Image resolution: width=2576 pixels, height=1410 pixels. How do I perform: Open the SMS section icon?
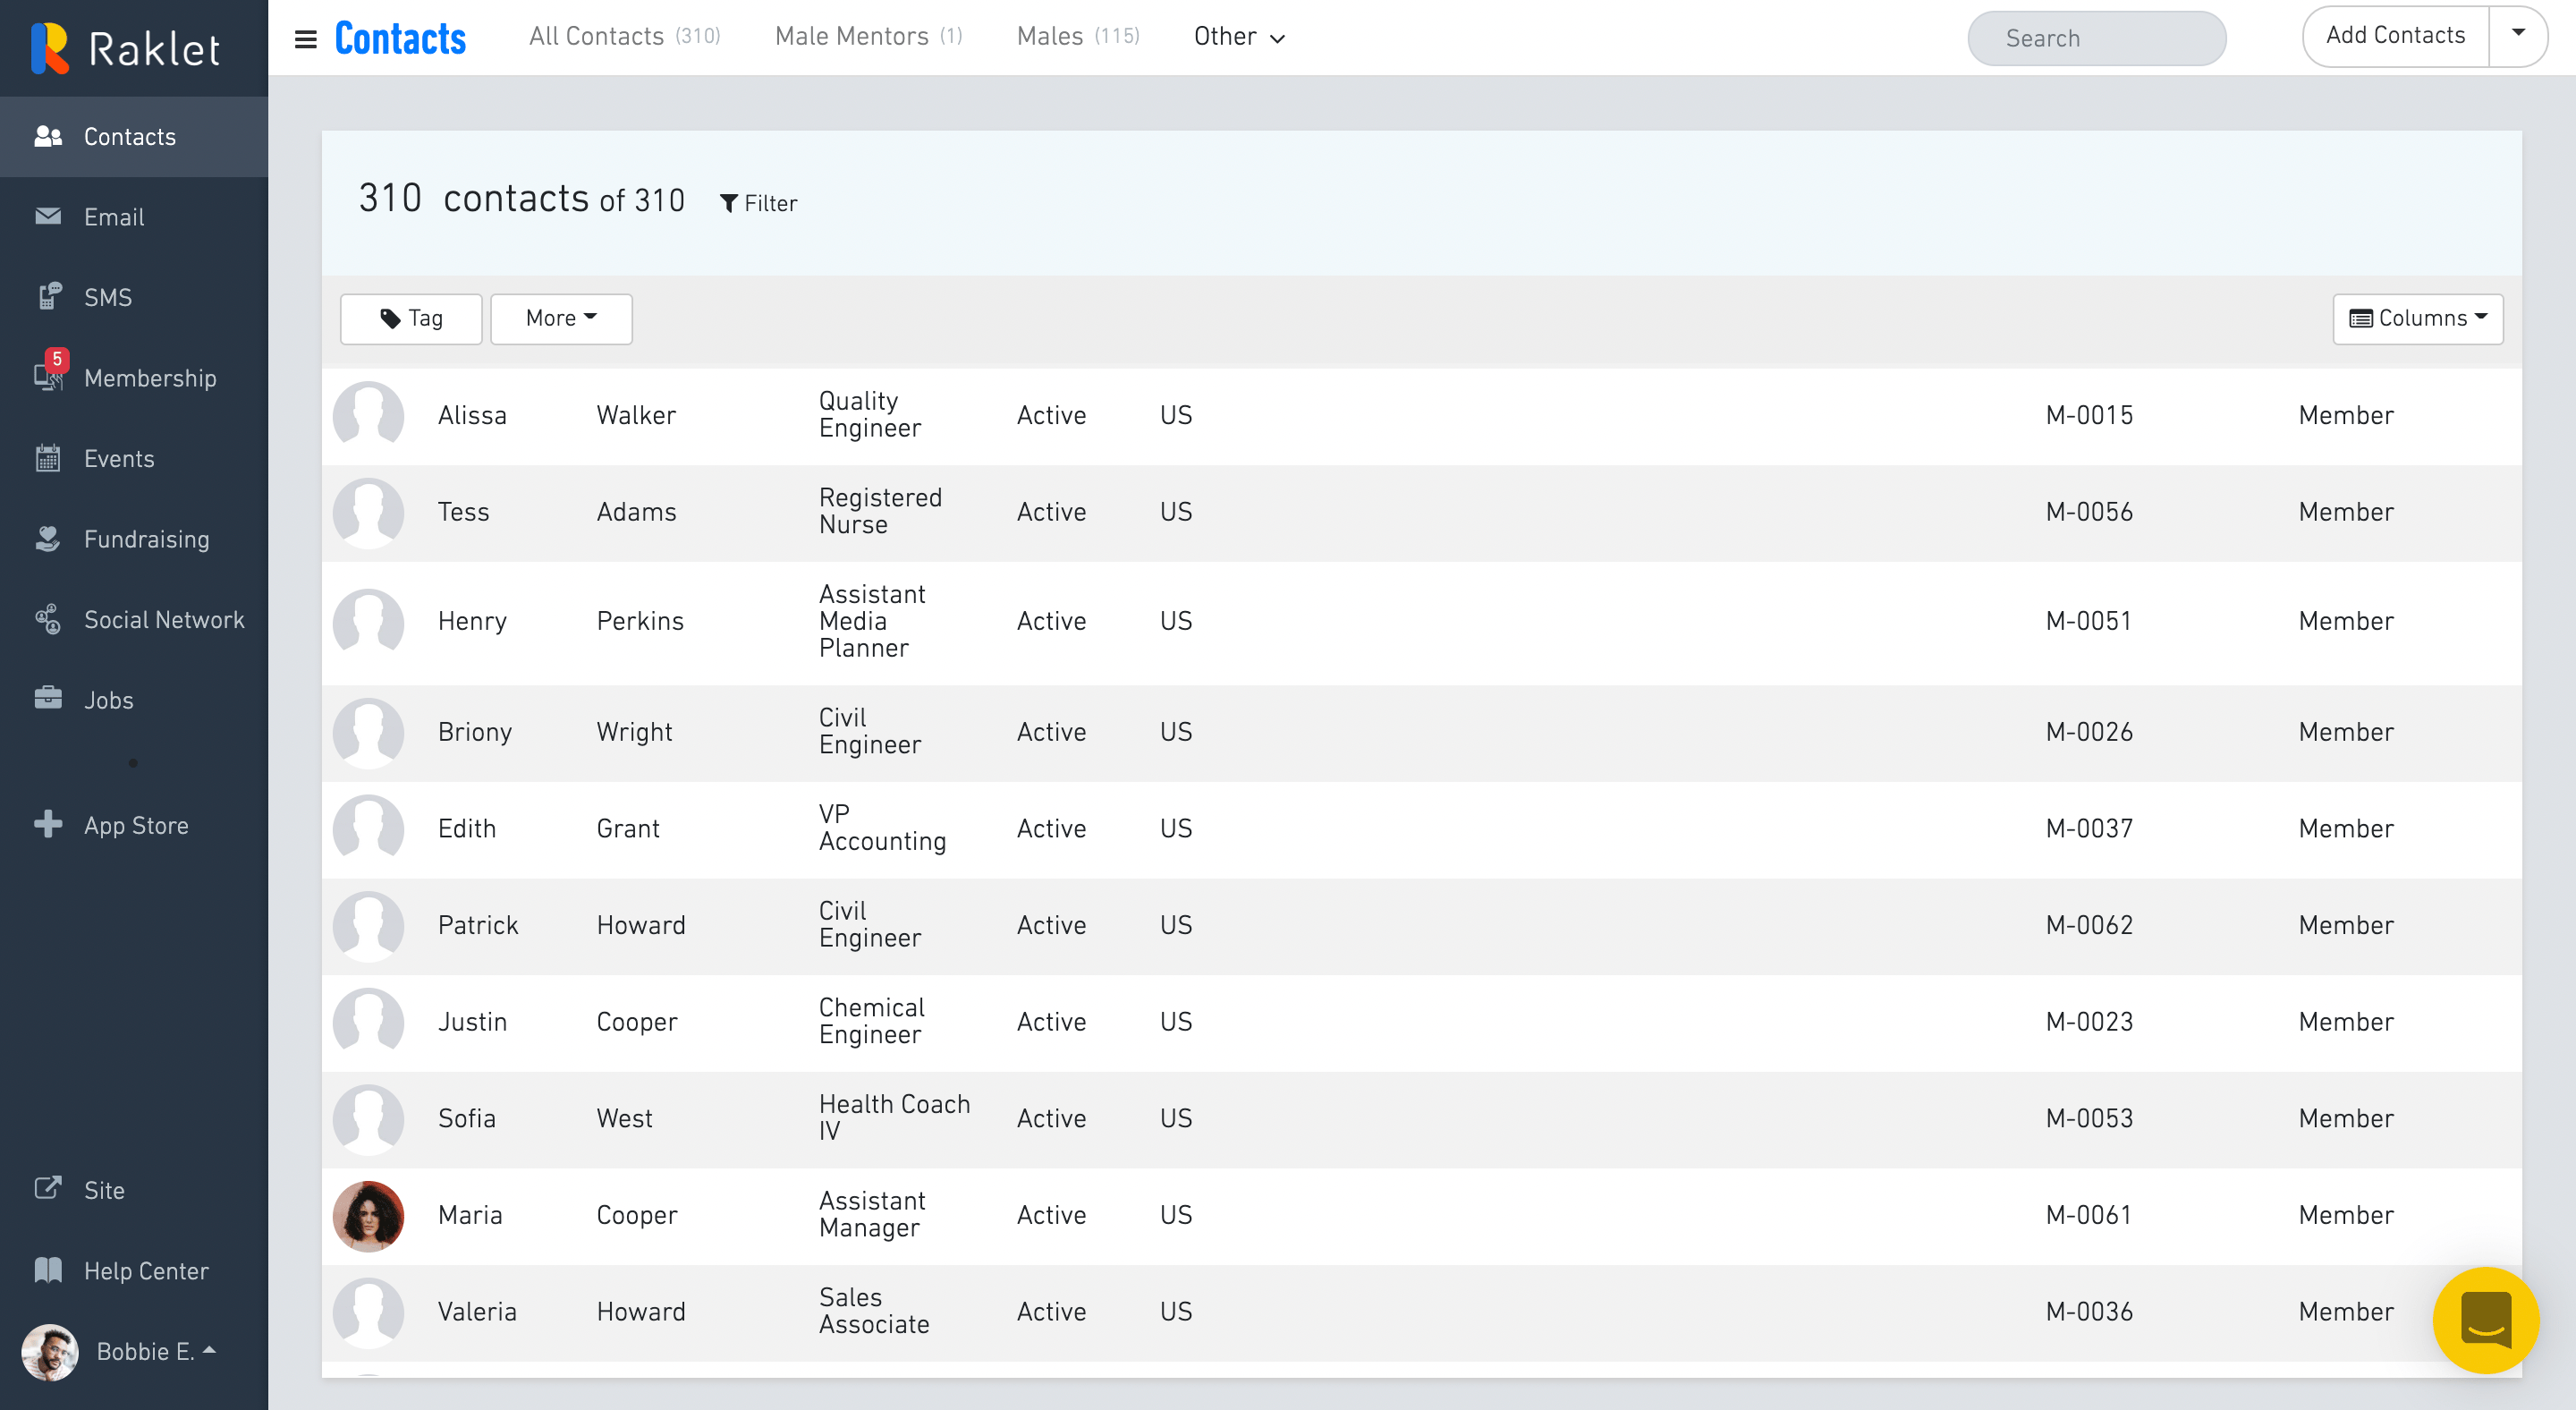48,297
